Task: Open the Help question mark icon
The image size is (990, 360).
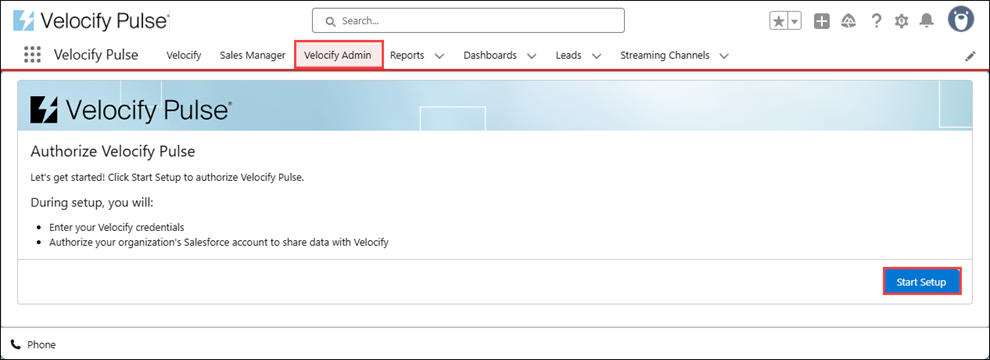Action: pyautogui.click(x=876, y=21)
